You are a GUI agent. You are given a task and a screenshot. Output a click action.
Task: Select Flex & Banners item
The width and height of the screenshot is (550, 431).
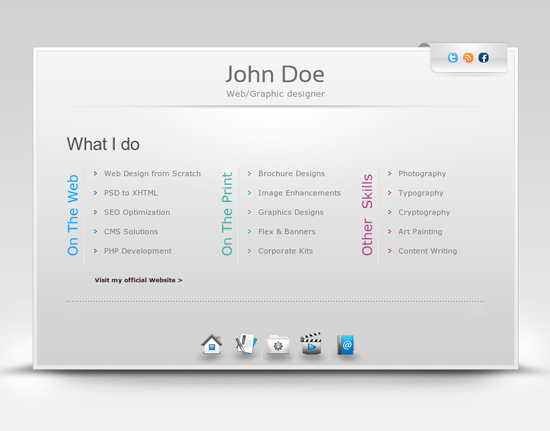tap(287, 231)
